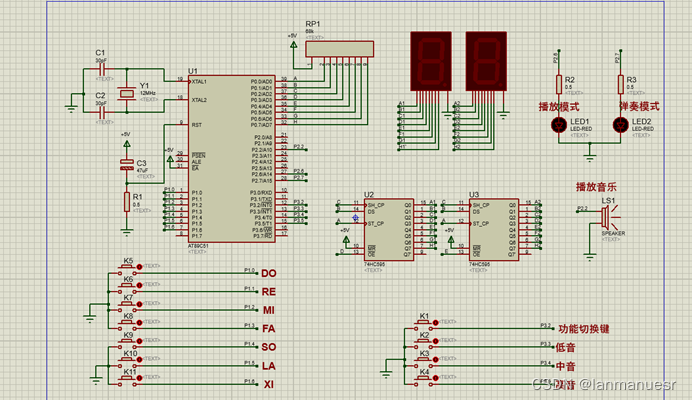Click the XI note label

click(268, 385)
